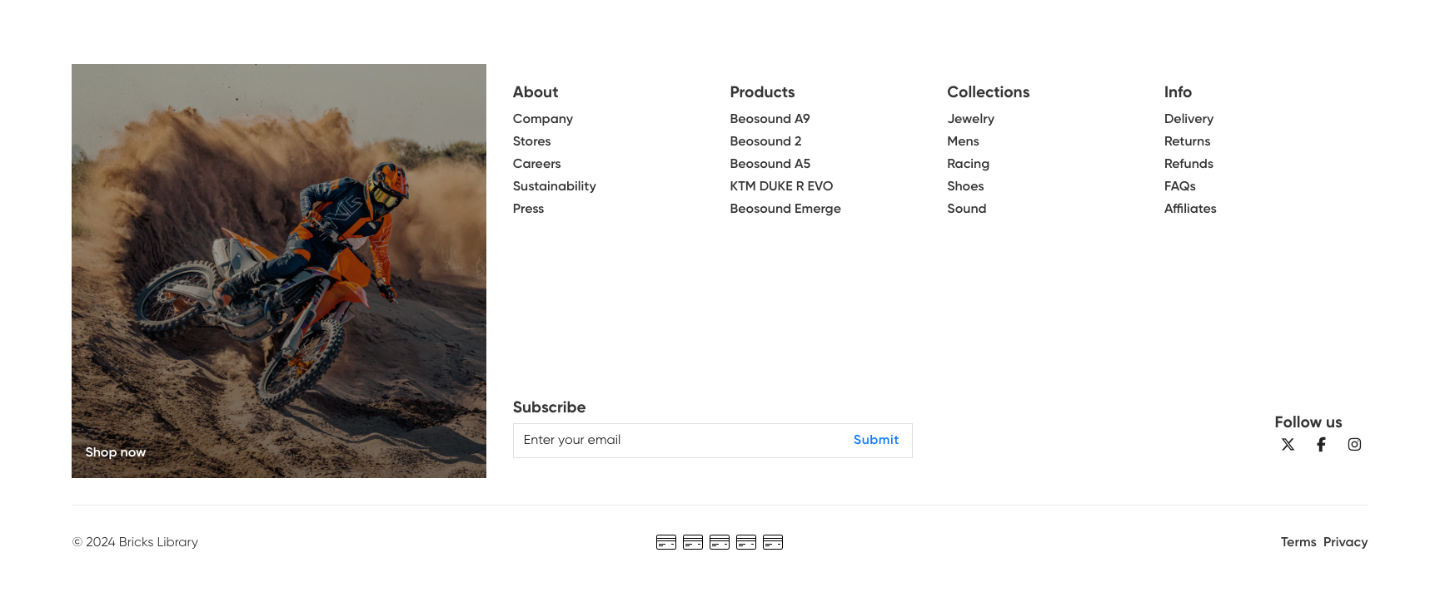The image size is (1440, 597).
Task: Click the motocross rider image
Action: pos(279,271)
